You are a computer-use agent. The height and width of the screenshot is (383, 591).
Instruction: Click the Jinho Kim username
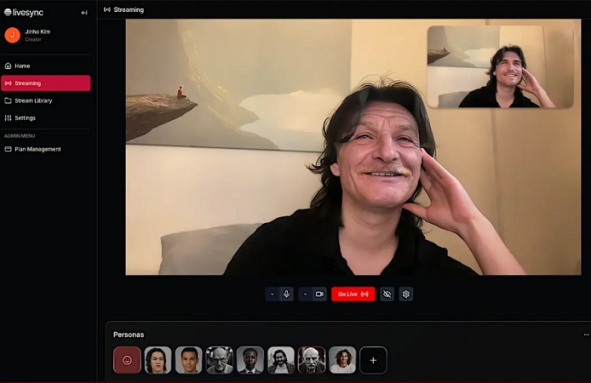pos(37,32)
